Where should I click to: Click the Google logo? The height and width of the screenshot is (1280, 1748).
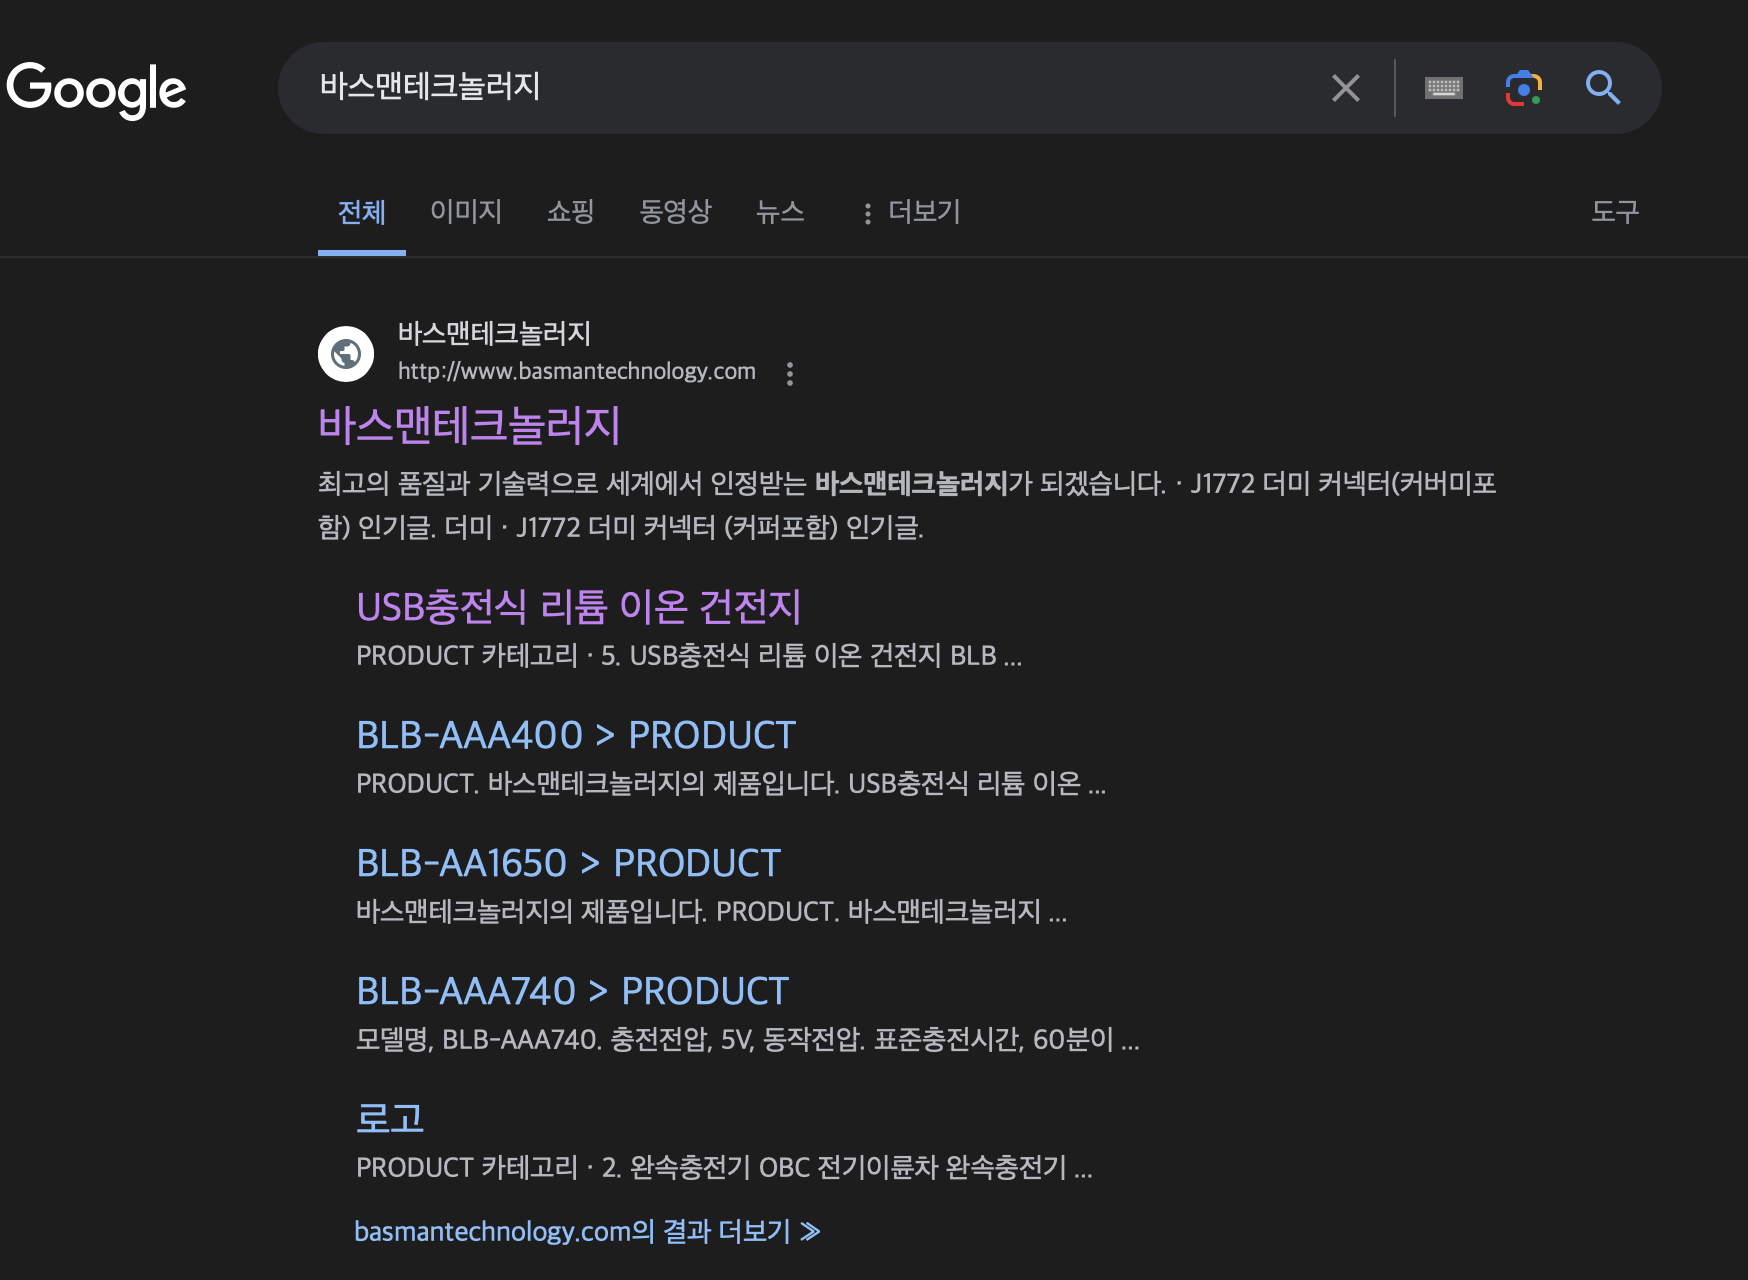(x=96, y=89)
